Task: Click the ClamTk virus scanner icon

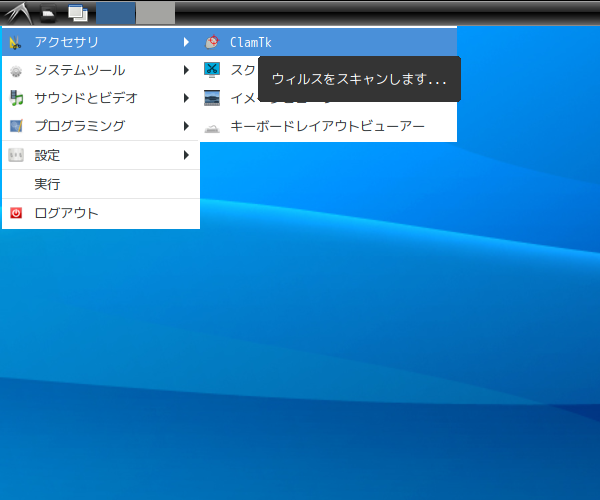Action: point(212,42)
